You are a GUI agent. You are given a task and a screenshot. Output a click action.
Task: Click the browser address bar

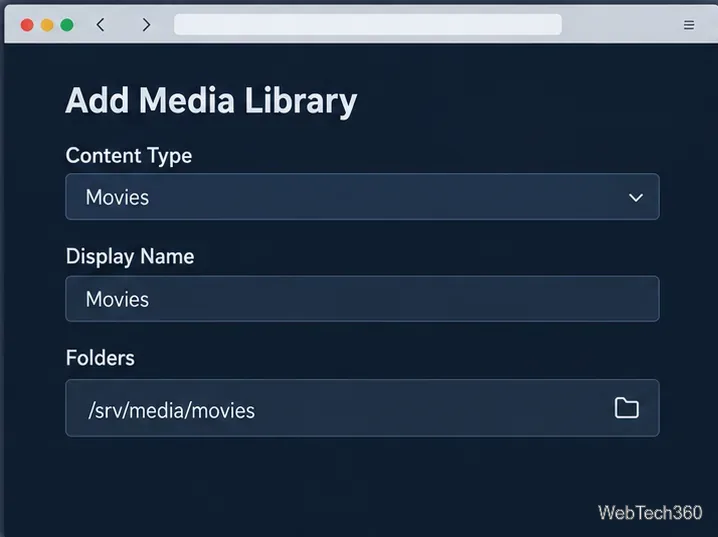click(x=368, y=24)
